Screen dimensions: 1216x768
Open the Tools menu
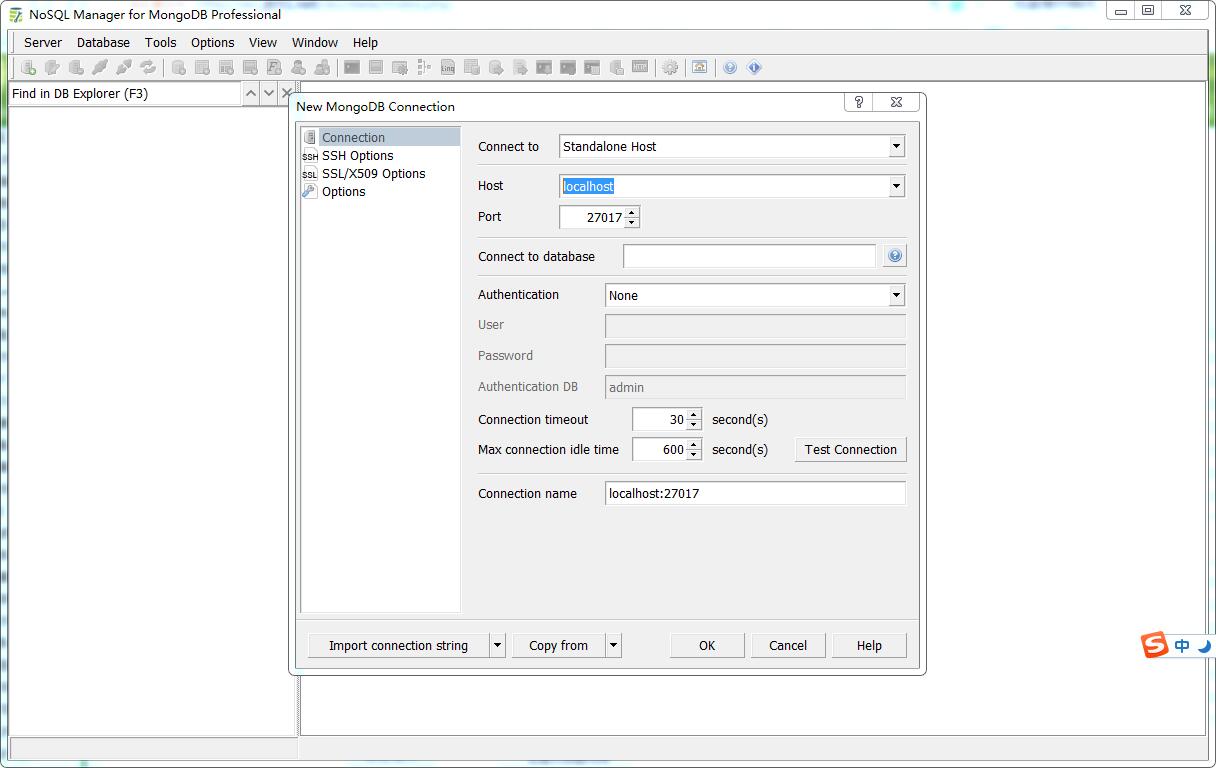pos(160,42)
